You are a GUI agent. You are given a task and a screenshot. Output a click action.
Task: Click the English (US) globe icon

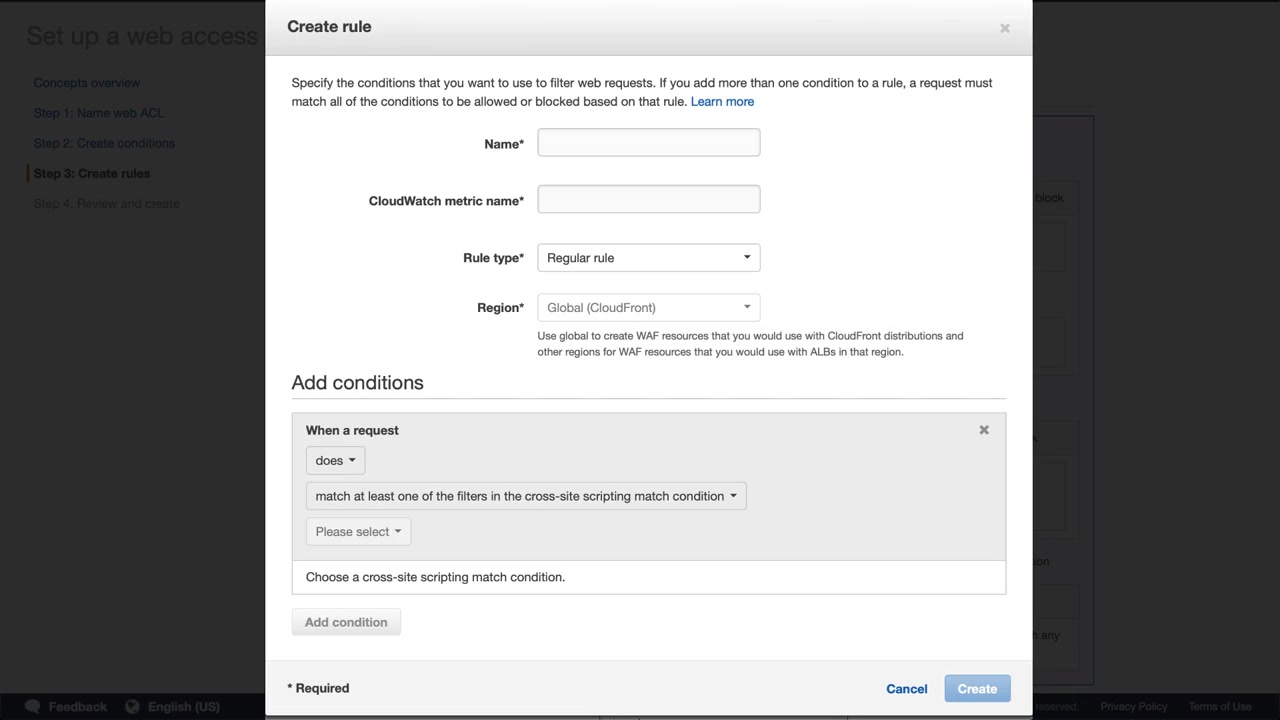click(132, 706)
